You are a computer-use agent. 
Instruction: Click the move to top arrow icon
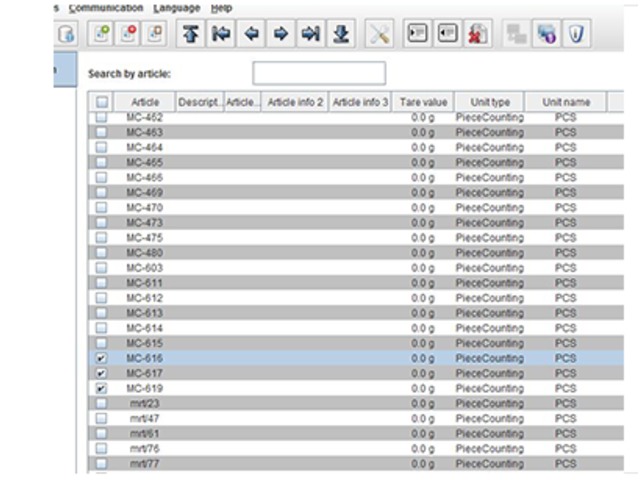191,33
